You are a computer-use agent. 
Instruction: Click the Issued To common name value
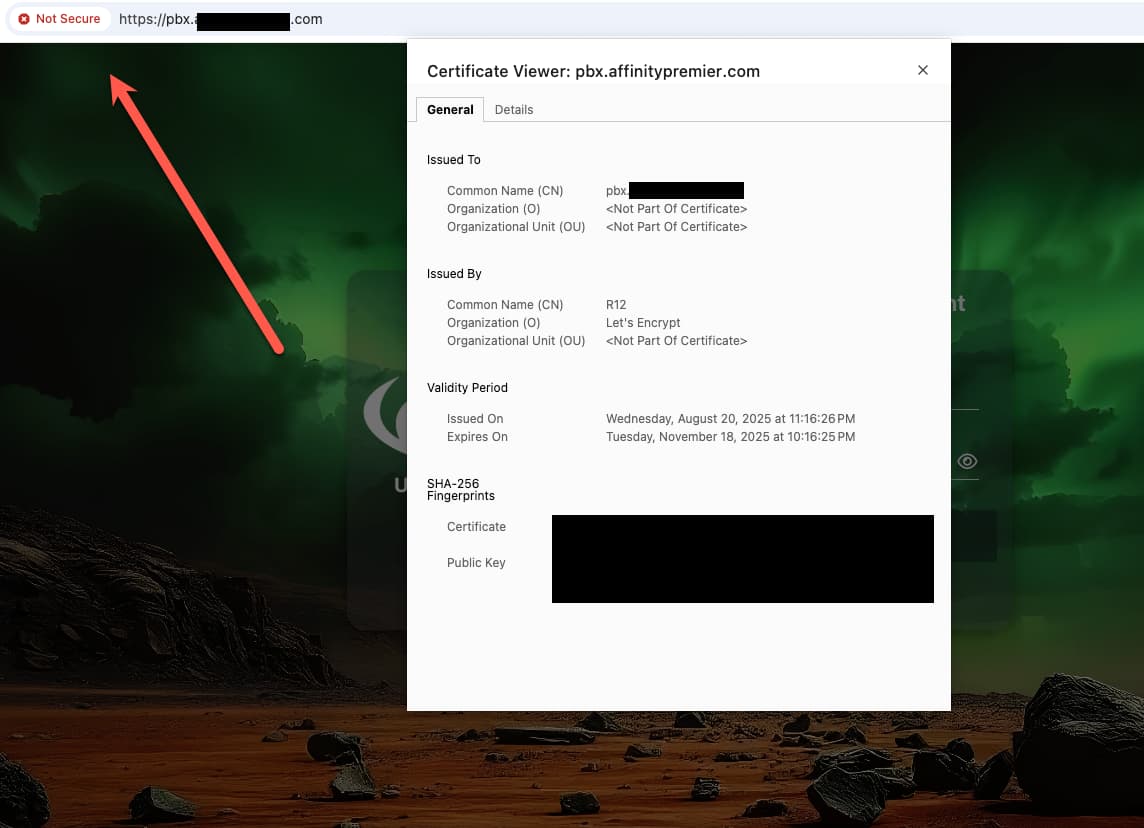[674, 191]
